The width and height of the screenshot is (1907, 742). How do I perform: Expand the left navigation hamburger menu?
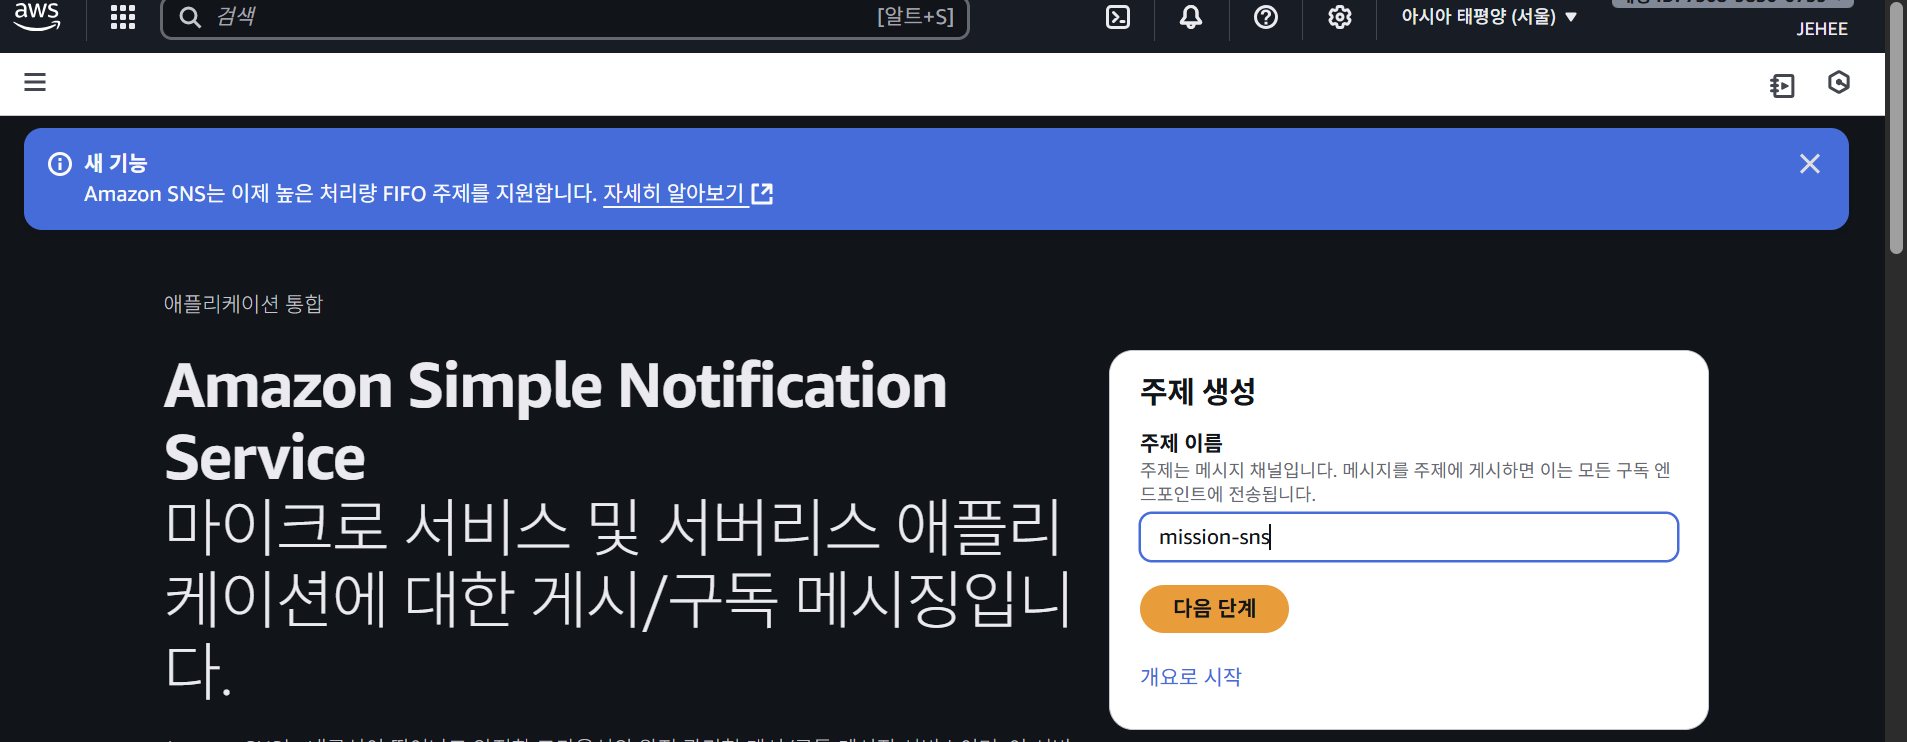[x=35, y=82]
